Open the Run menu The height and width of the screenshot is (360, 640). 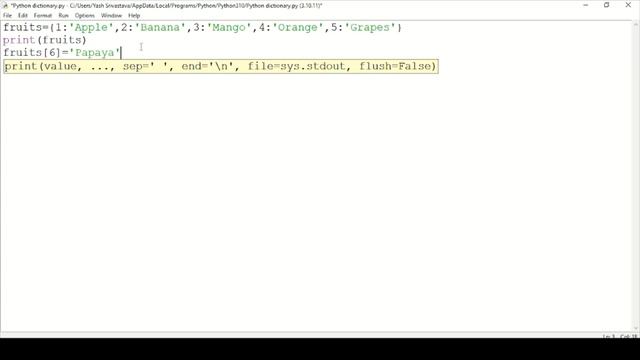click(x=63, y=16)
